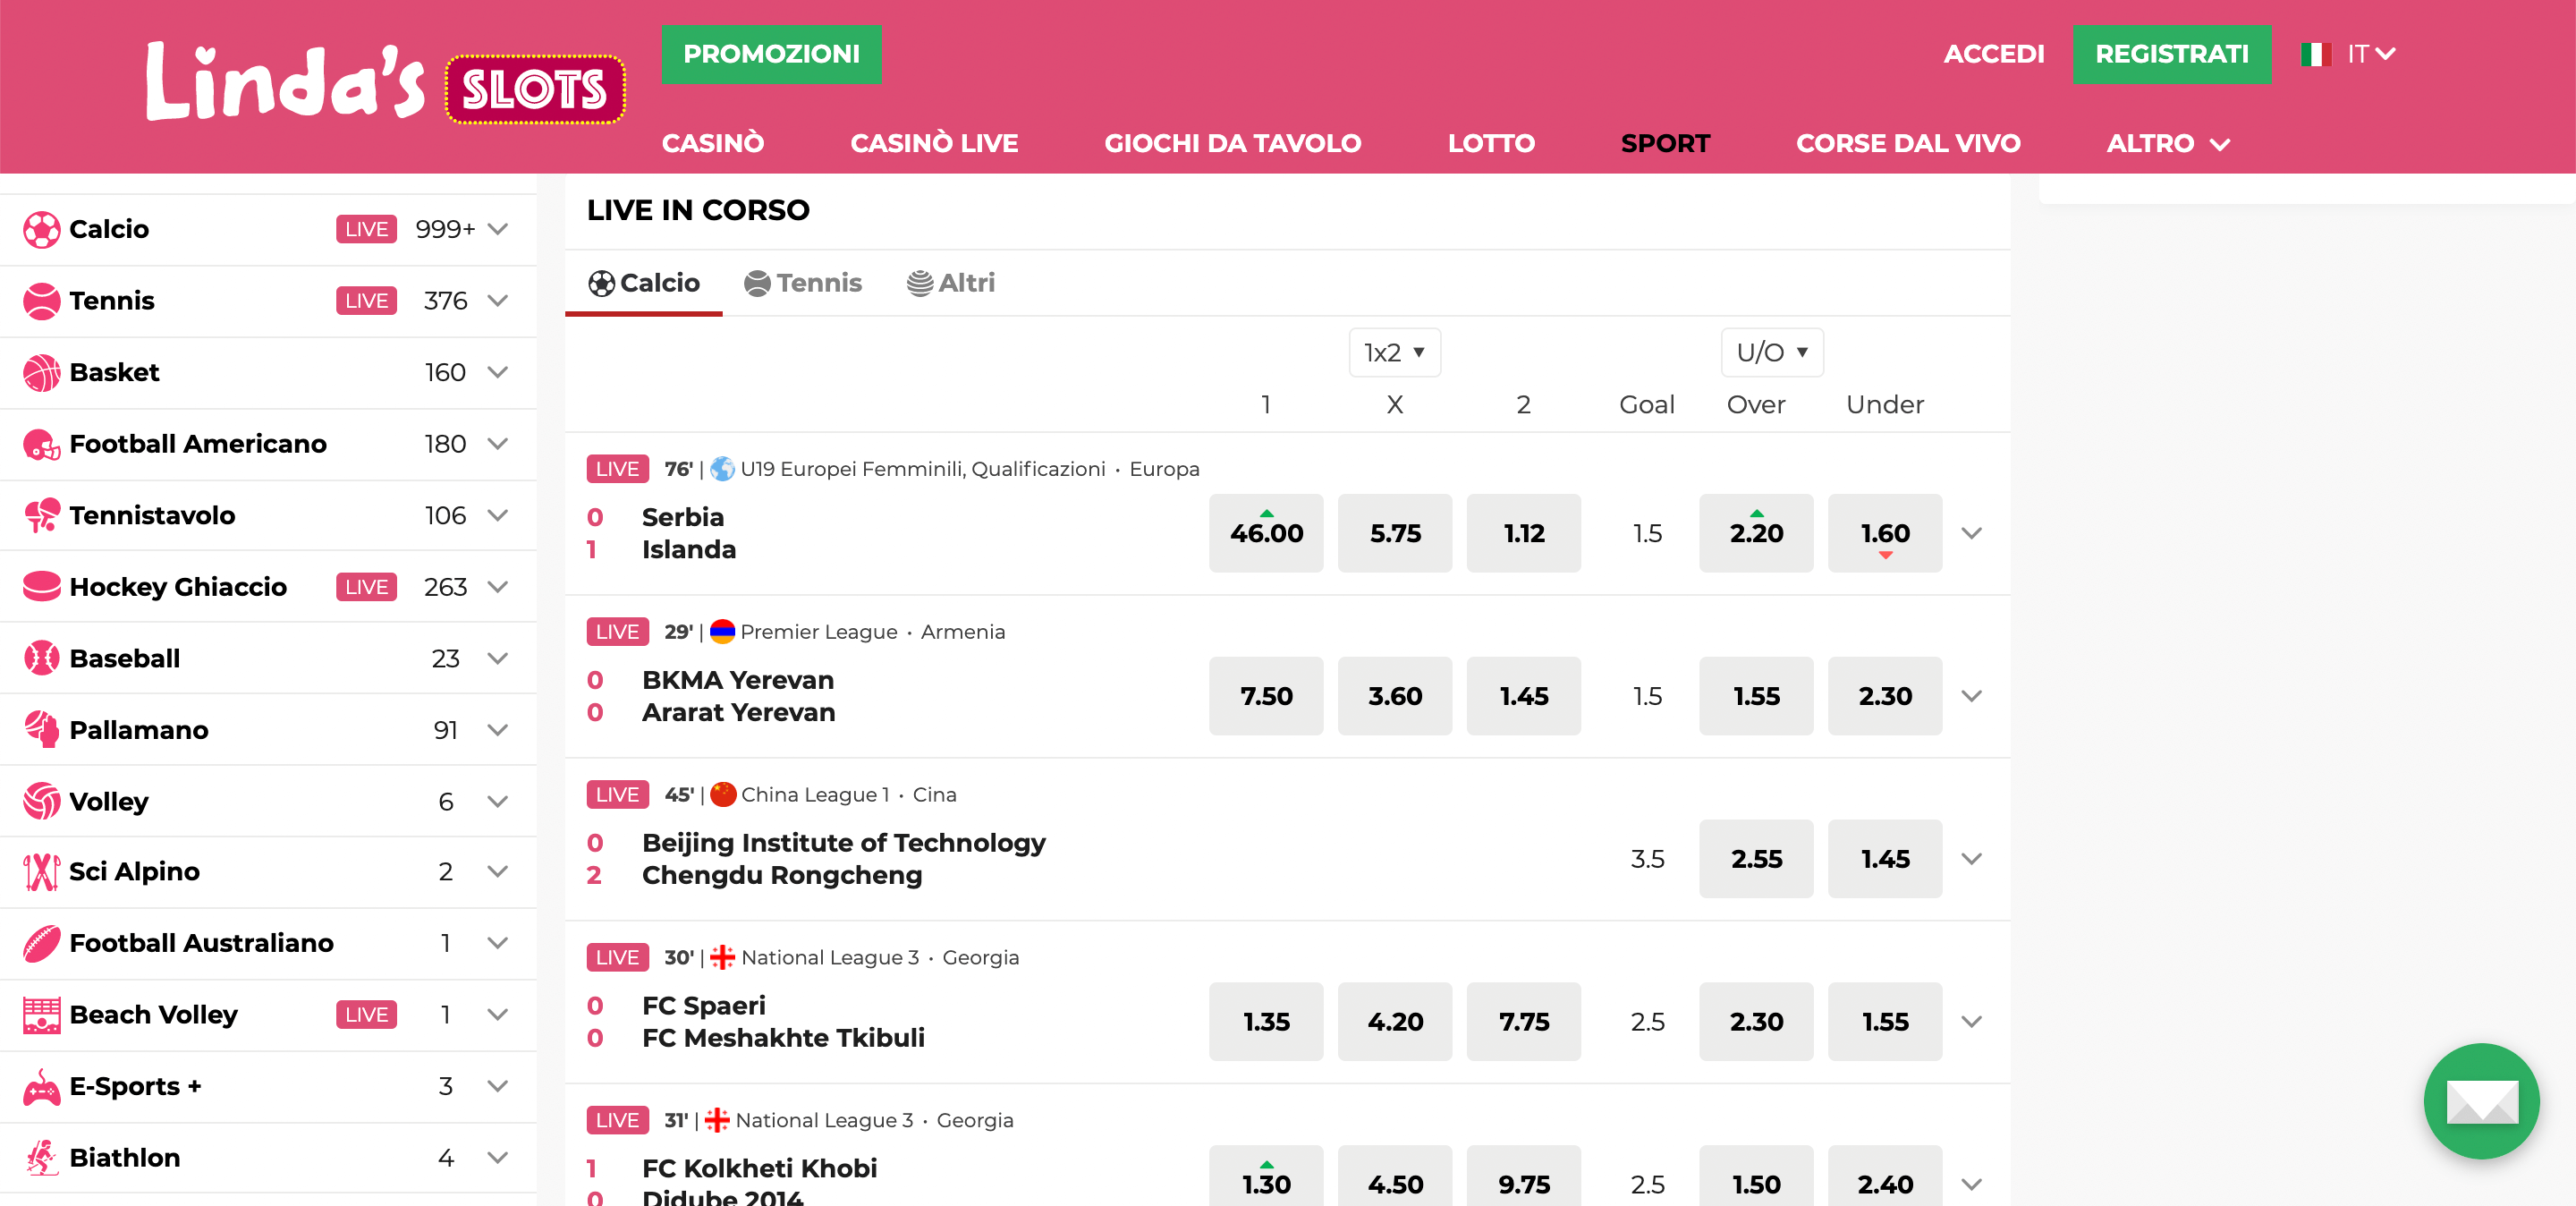Open the U/O market dropdown
Viewport: 2576px width, 1206px height.
tap(1772, 353)
